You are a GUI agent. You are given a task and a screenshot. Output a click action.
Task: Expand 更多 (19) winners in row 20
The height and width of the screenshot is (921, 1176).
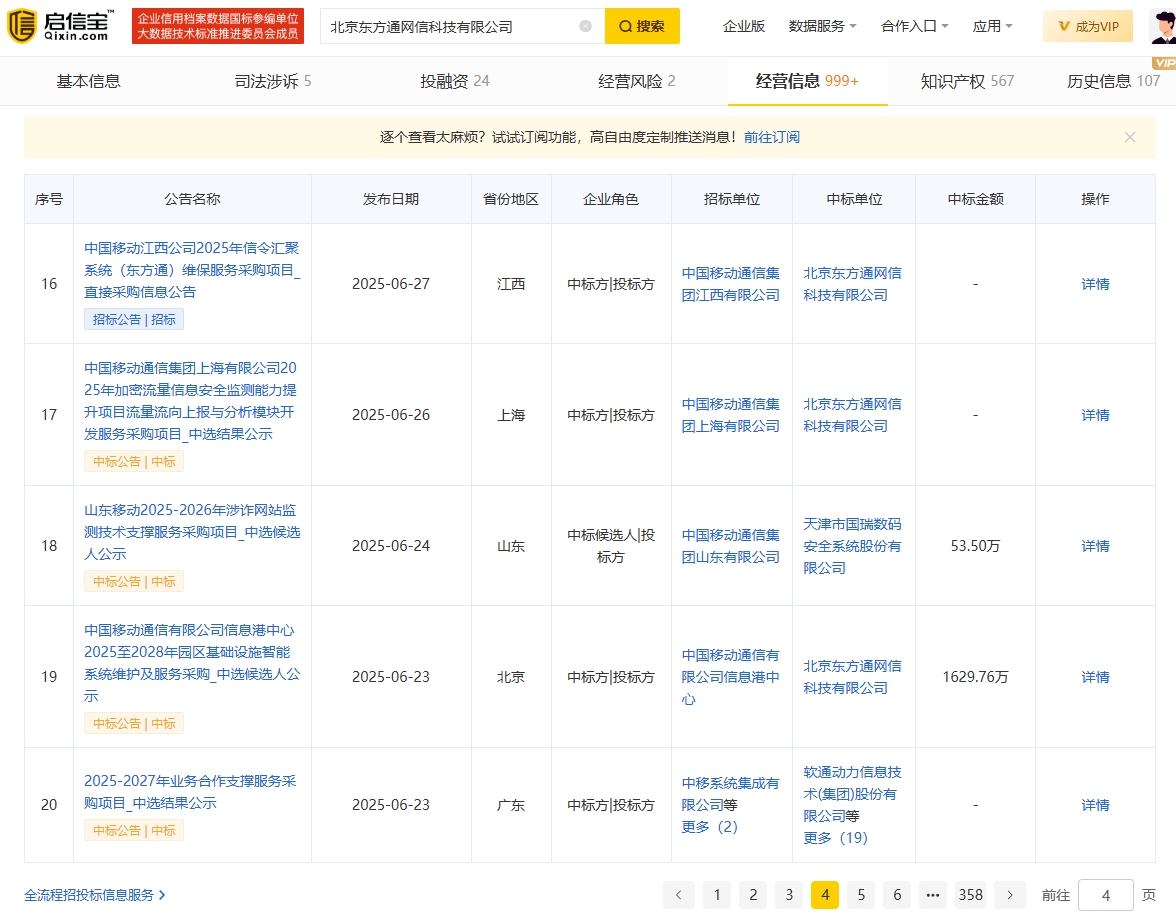[835, 838]
